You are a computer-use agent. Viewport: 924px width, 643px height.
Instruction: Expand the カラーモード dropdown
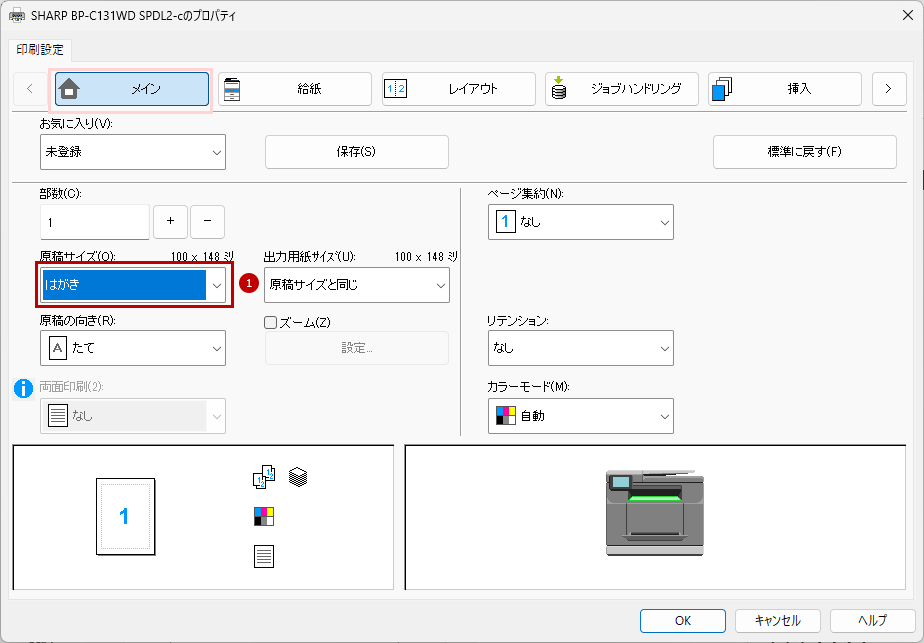point(580,416)
